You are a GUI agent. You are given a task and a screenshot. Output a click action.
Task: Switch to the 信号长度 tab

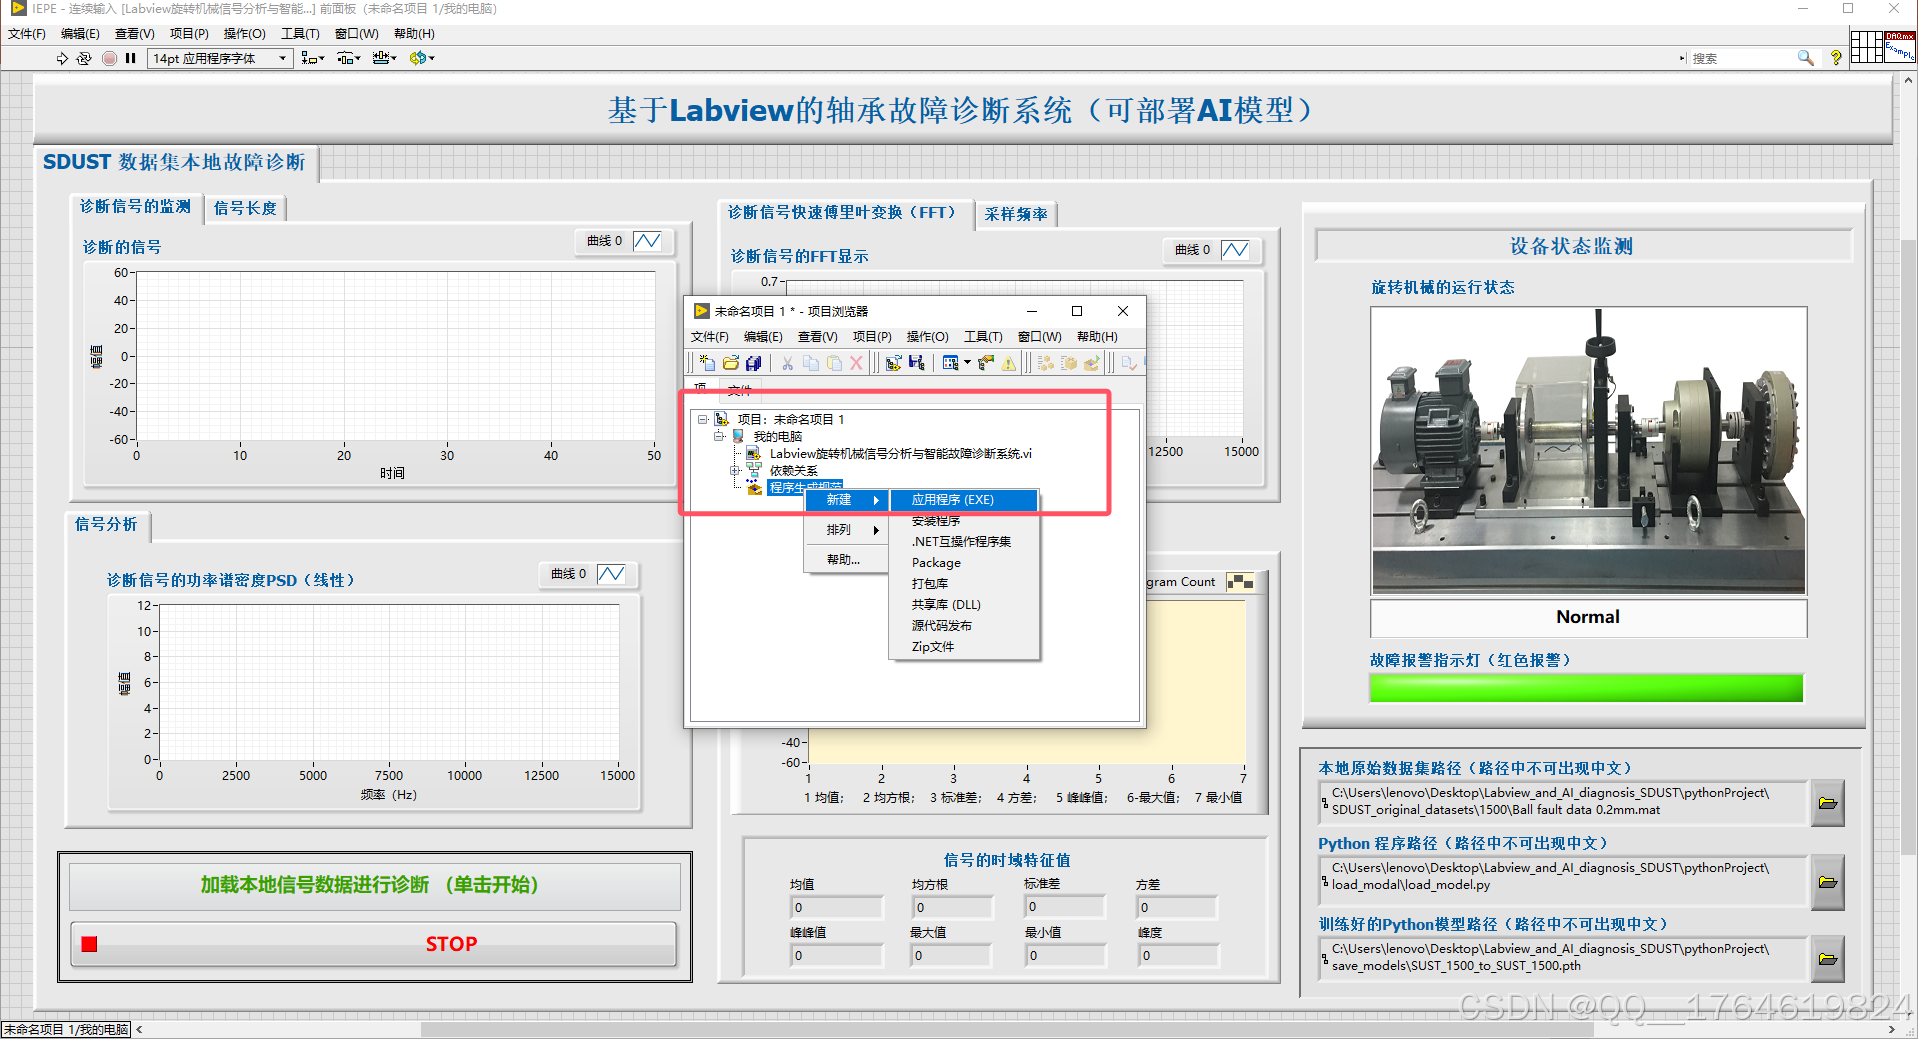coord(245,208)
